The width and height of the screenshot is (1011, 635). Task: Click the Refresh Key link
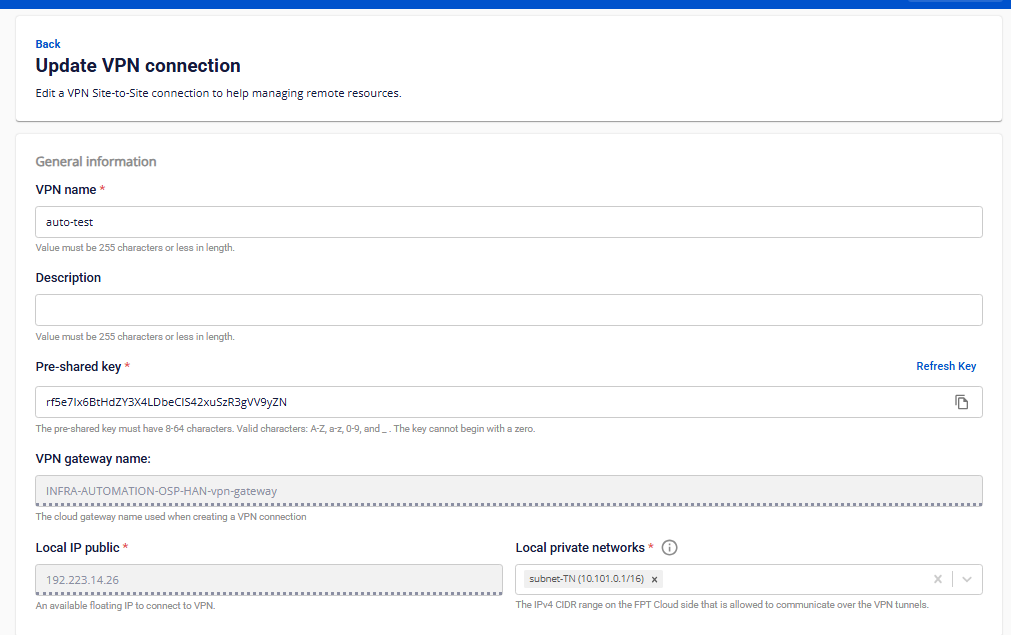pyautogui.click(x=945, y=366)
